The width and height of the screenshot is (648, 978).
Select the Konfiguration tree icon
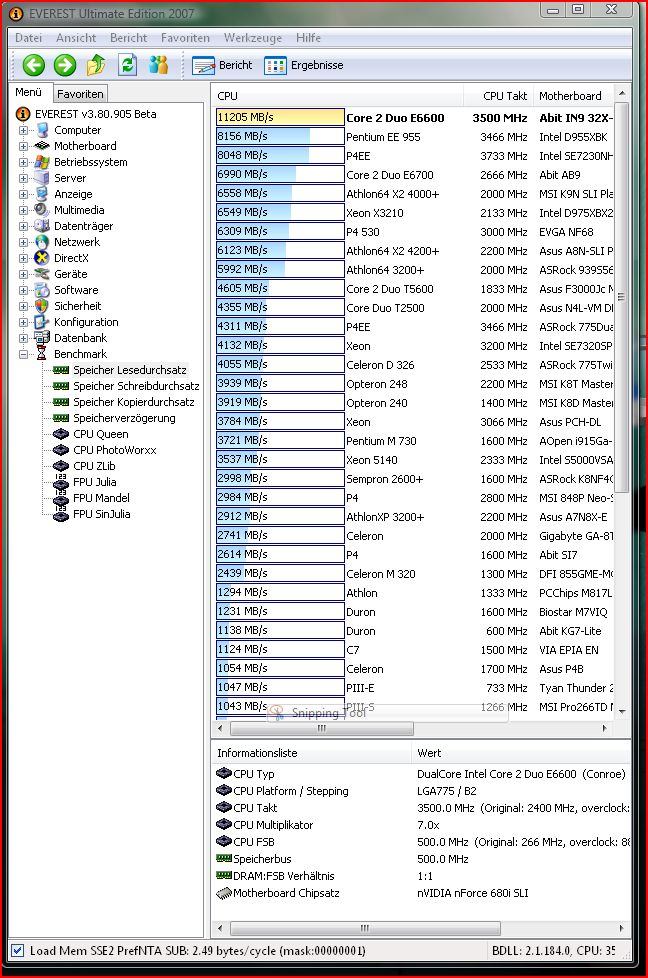[42, 322]
